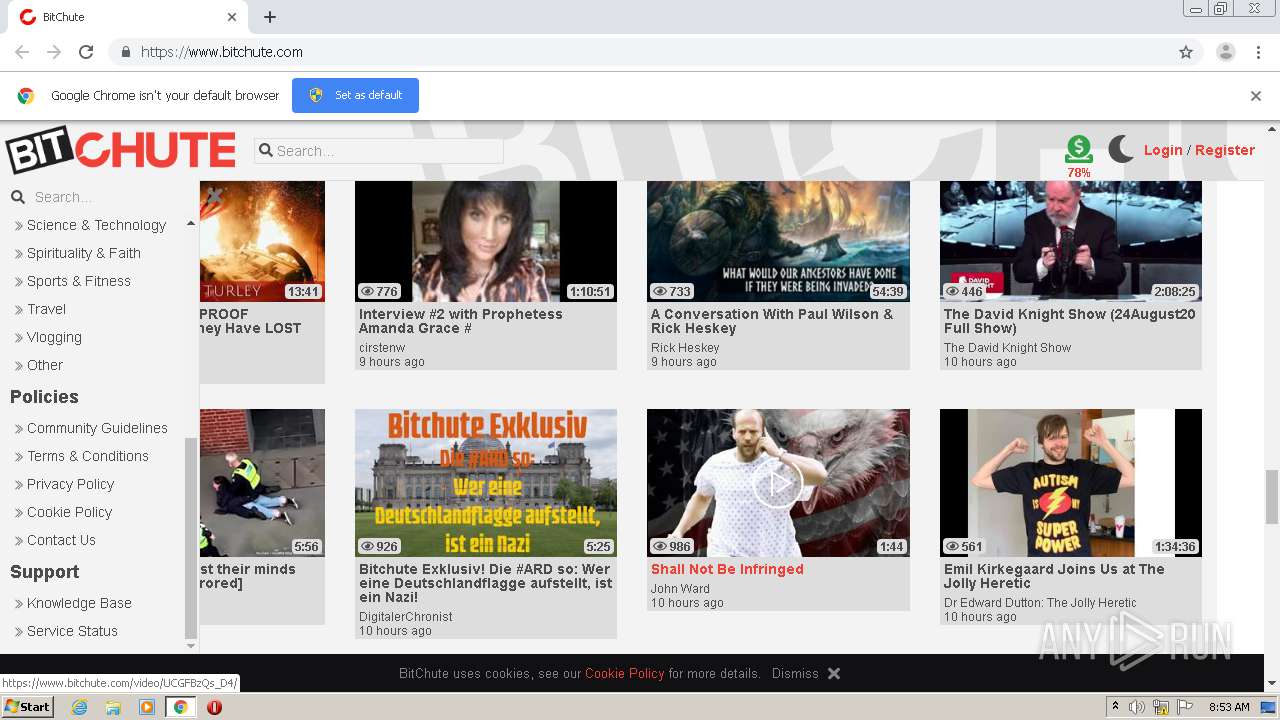Open Cookie Policy in sidebar
Screen dimensions: 1280x720
click(x=69, y=512)
